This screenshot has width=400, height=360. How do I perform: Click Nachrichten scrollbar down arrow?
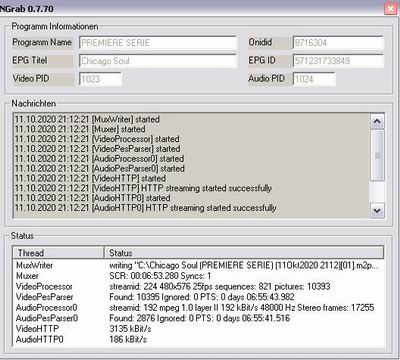pos(377,211)
